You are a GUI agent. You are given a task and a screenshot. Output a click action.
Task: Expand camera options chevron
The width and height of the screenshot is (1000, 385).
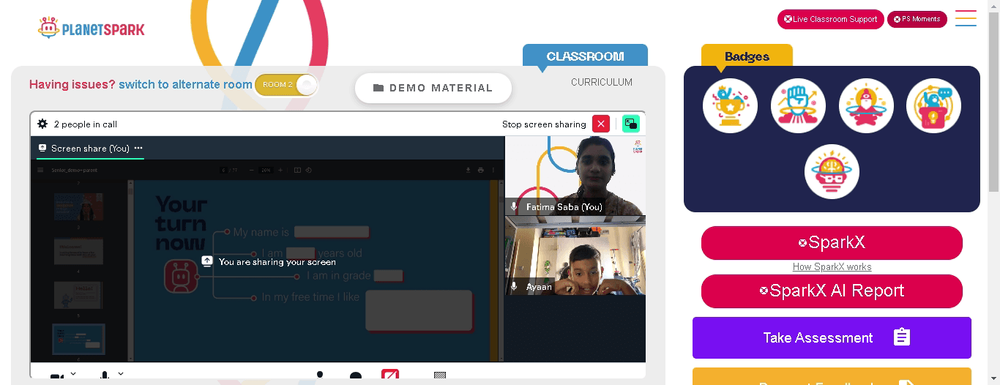[73, 374]
